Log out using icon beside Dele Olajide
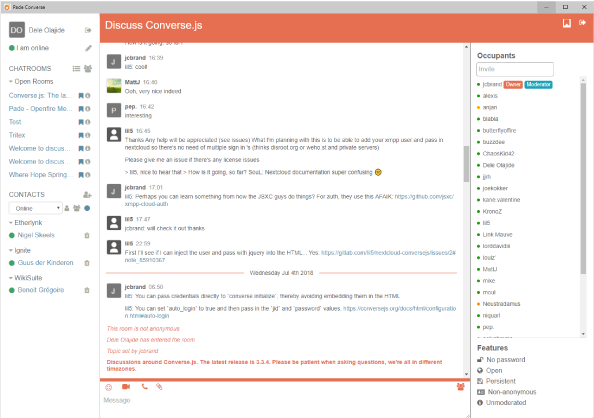This screenshot has height=418, width=594. pos(88,30)
